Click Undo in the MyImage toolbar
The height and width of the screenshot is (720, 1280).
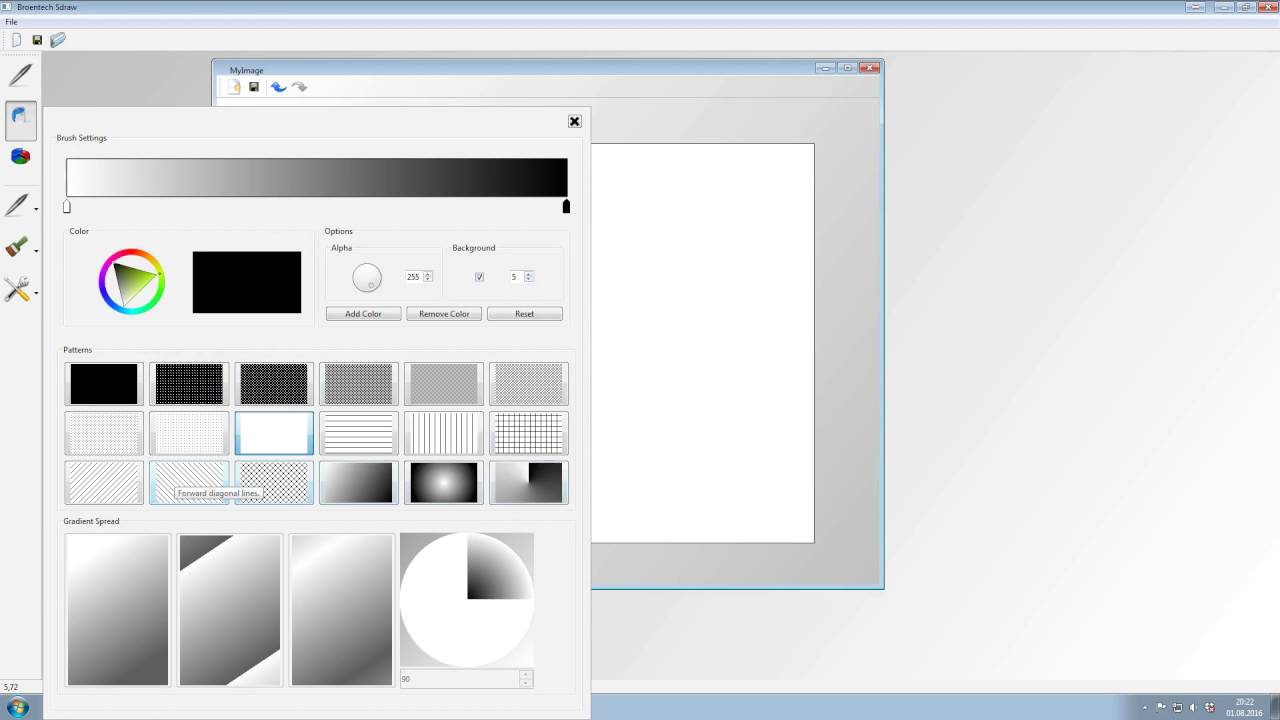[278, 87]
